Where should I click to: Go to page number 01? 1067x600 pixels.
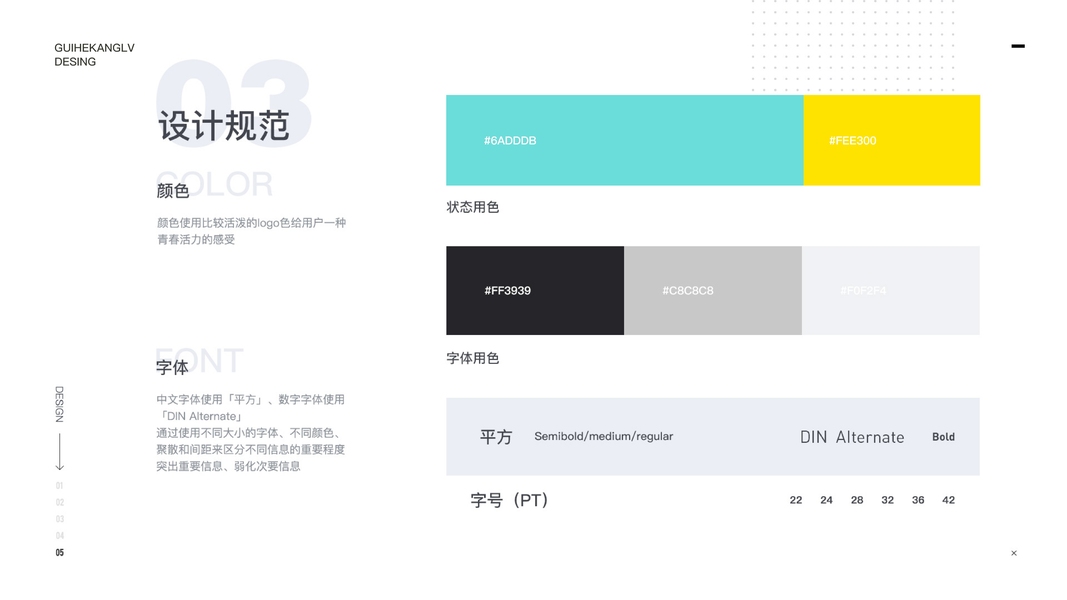[x=59, y=486]
